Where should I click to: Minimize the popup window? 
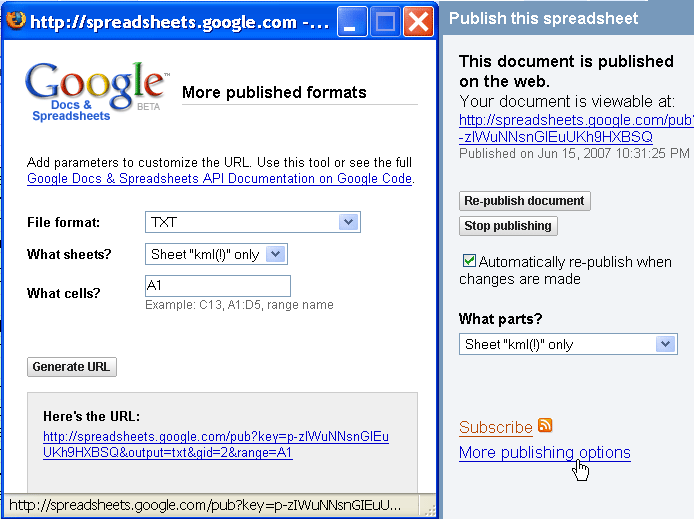352,21
